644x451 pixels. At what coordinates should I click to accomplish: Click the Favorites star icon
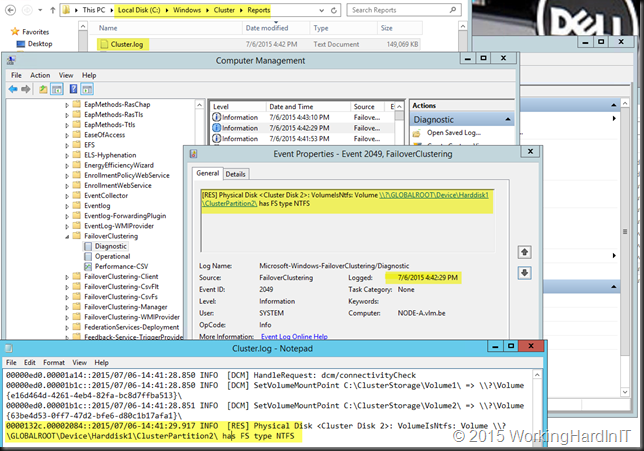tap(15, 31)
